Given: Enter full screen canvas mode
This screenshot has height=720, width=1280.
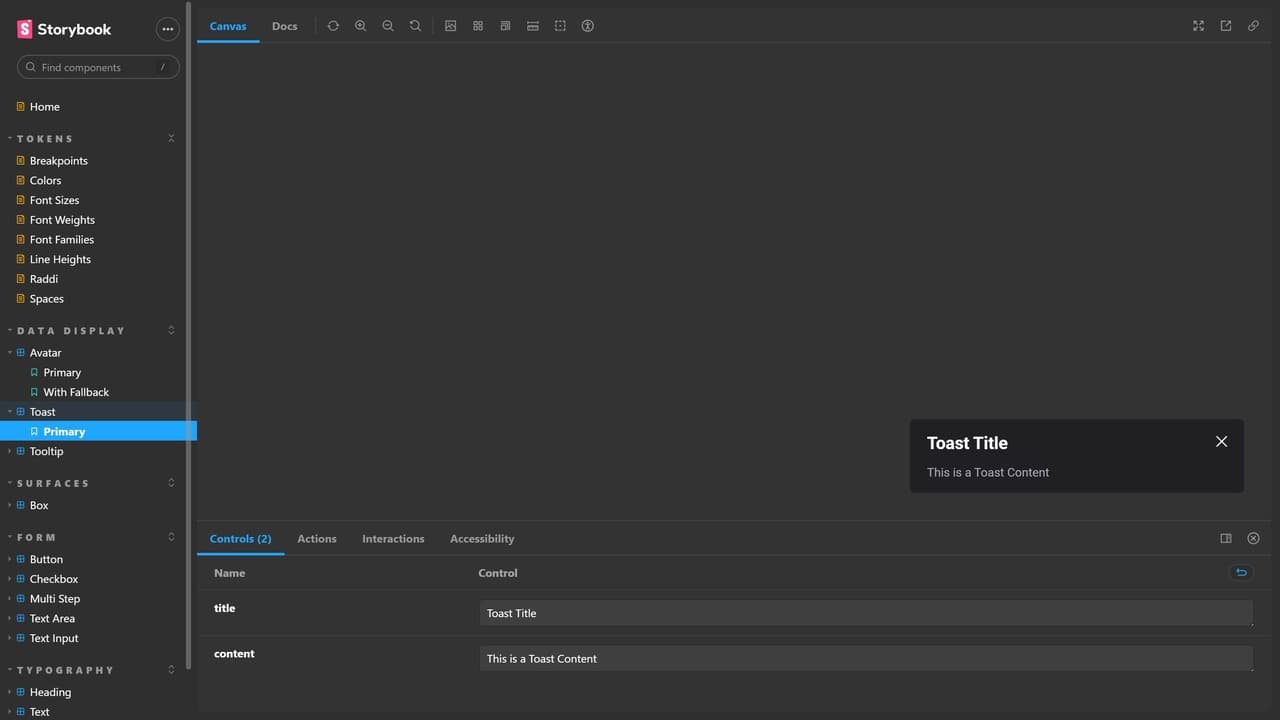Looking at the screenshot, I should (1198, 26).
